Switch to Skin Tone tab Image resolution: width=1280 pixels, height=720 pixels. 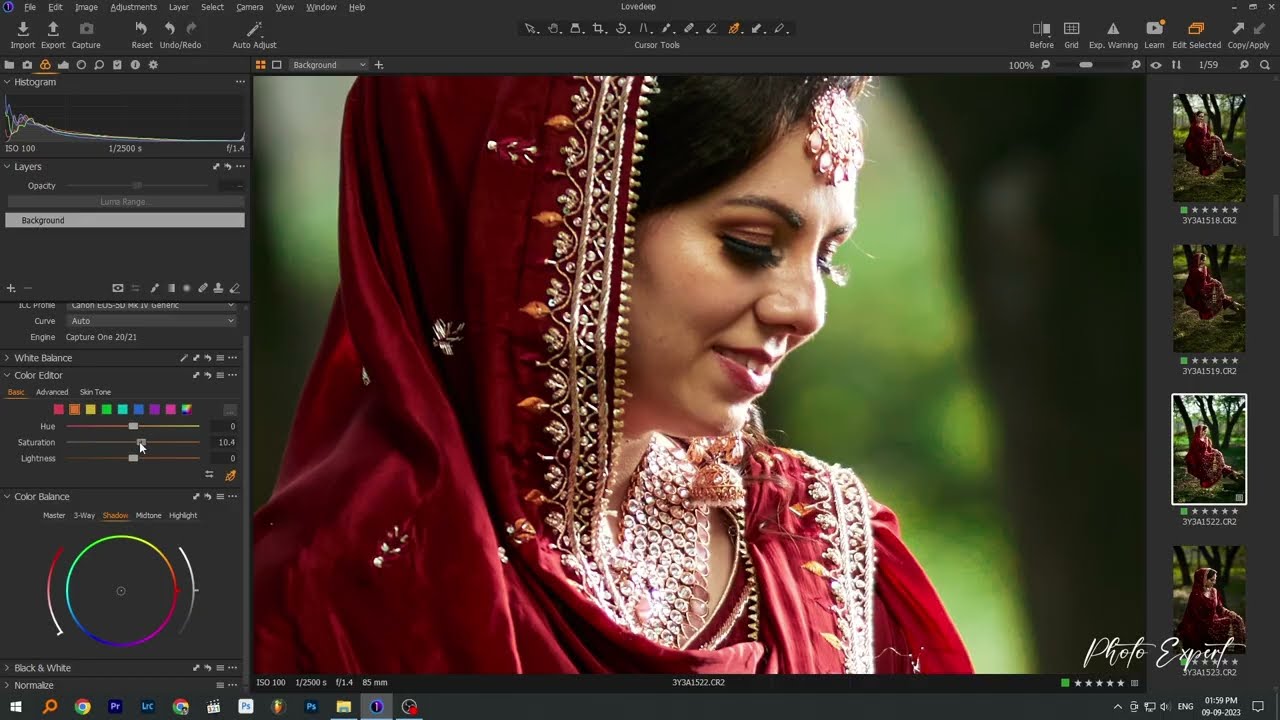pyautogui.click(x=95, y=392)
